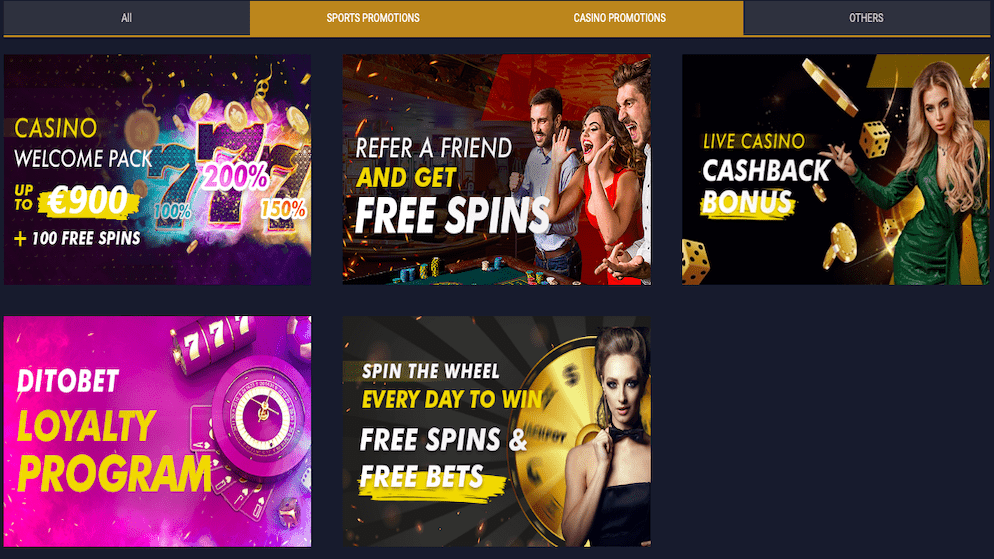
Task: Click the purple roulette wheel graphic
Action: click(x=262, y=413)
